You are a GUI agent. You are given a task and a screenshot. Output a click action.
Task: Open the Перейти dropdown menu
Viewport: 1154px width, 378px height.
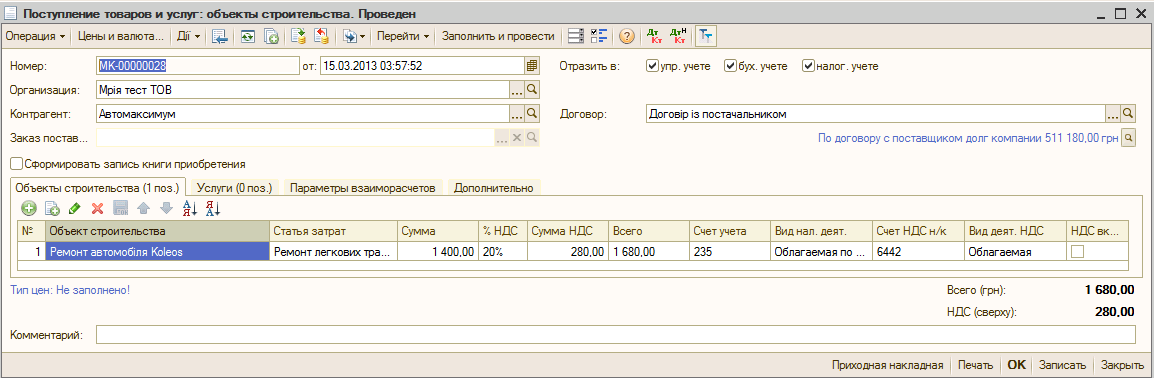(403, 35)
